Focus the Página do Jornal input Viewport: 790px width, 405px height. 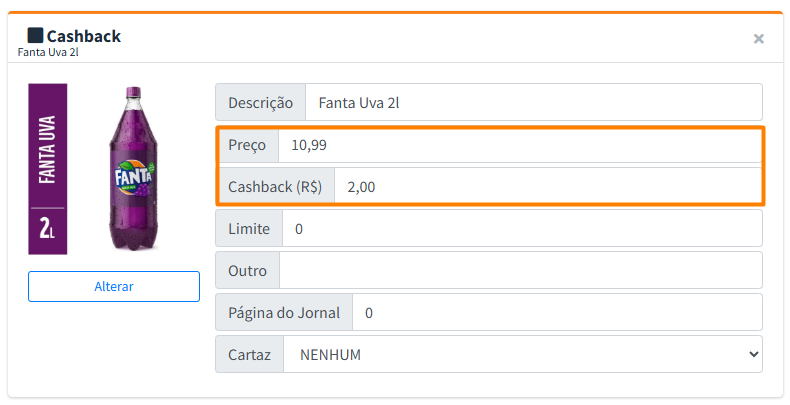pyautogui.click(x=557, y=313)
